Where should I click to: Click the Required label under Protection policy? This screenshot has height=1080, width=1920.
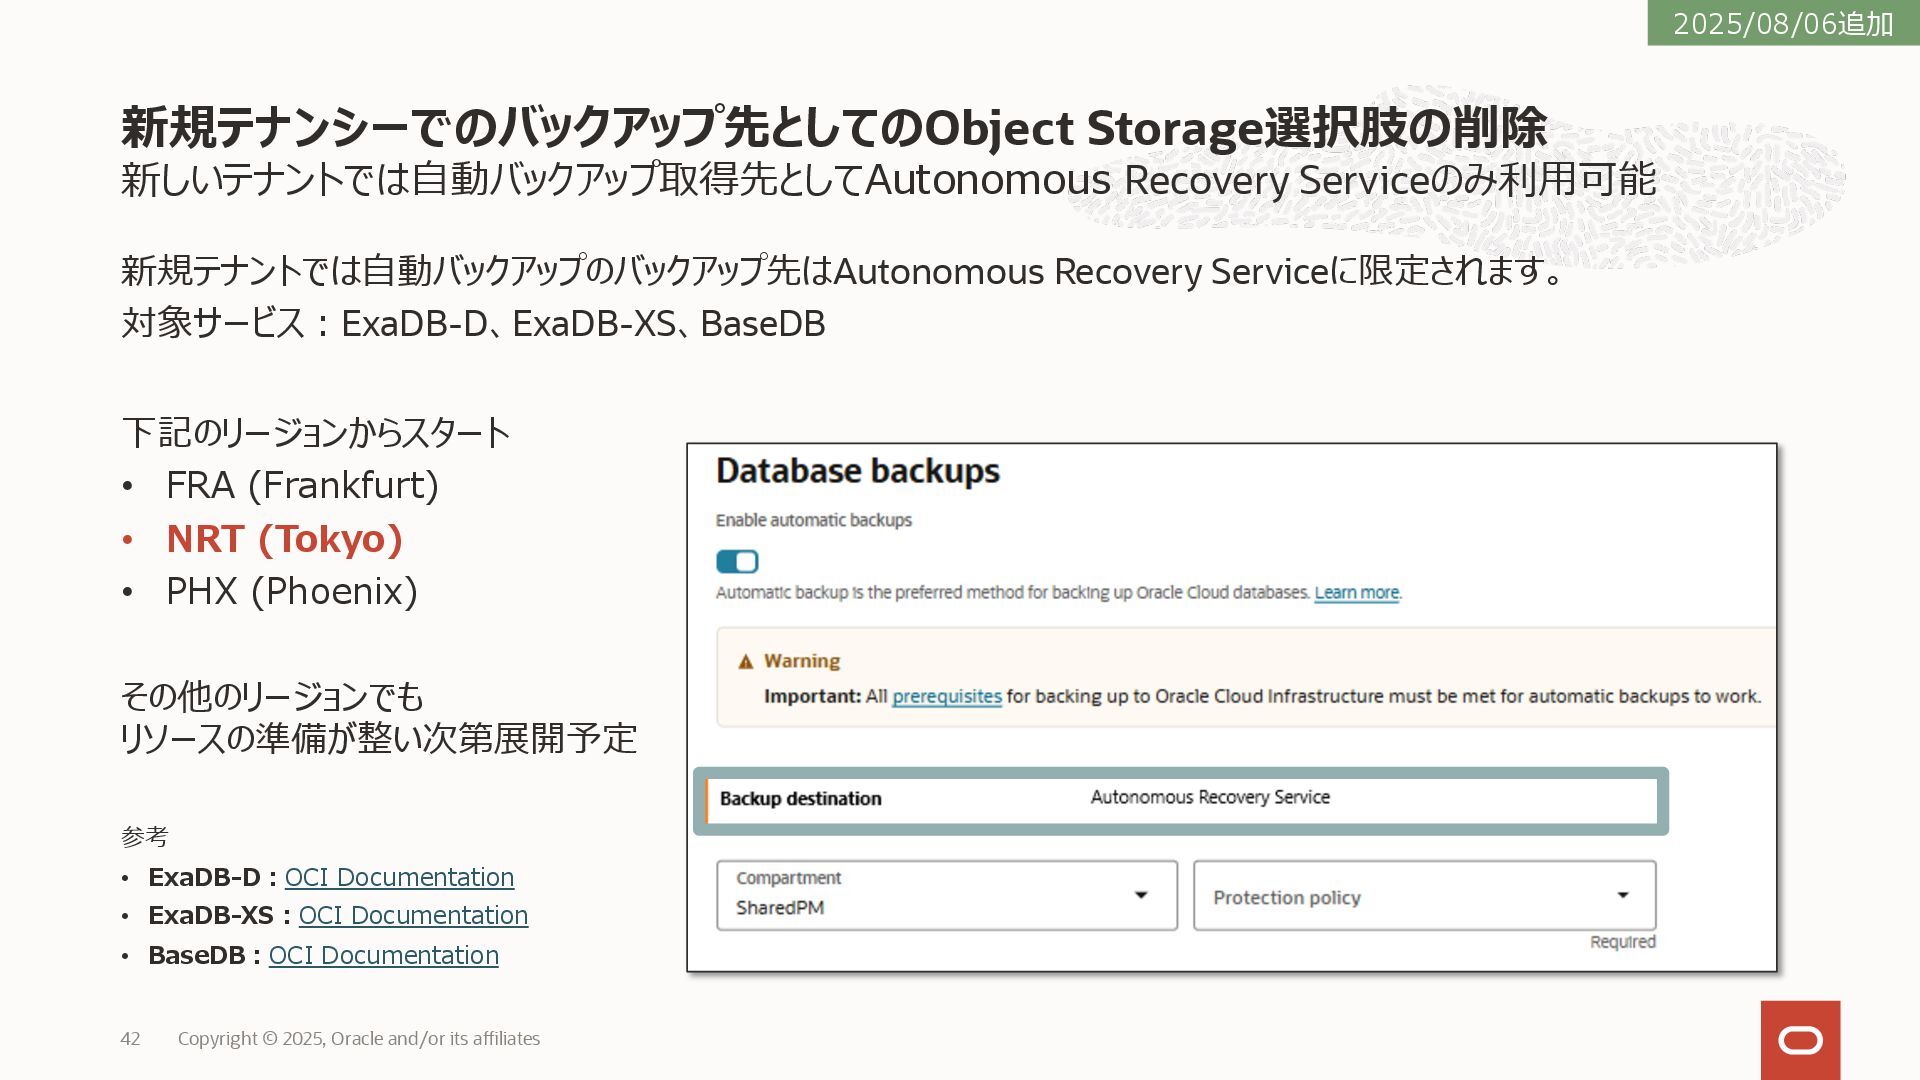1623,942
